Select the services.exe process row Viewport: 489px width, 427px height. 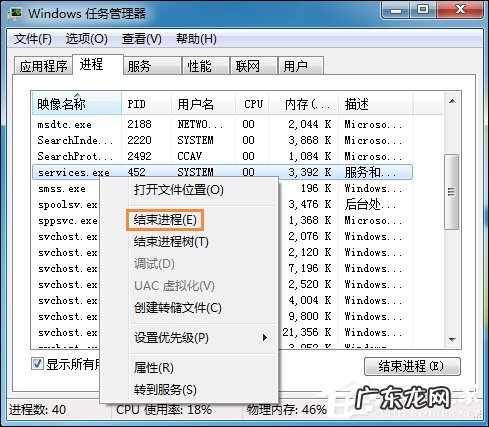[222, 172]
